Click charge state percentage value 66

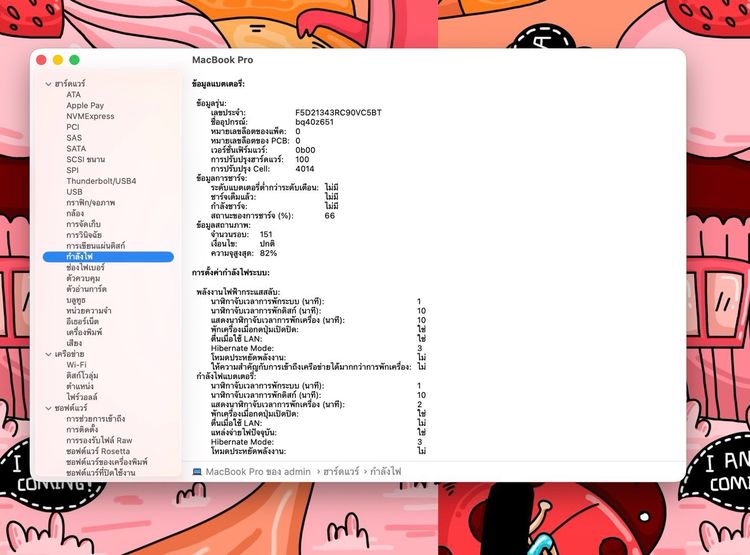330,216
